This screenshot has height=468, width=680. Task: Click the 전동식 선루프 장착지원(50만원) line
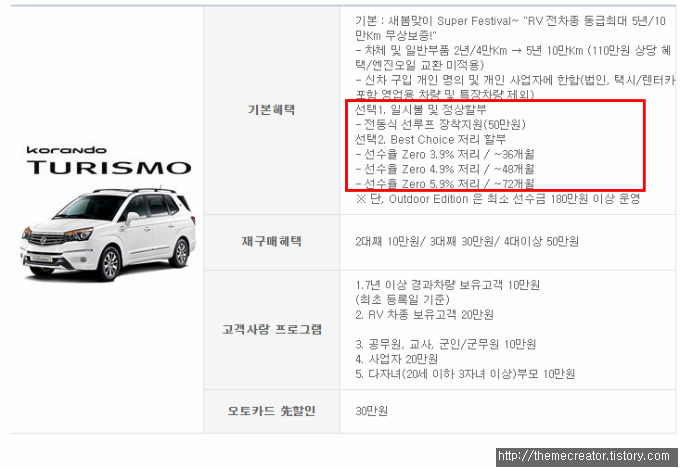(441, 124)
